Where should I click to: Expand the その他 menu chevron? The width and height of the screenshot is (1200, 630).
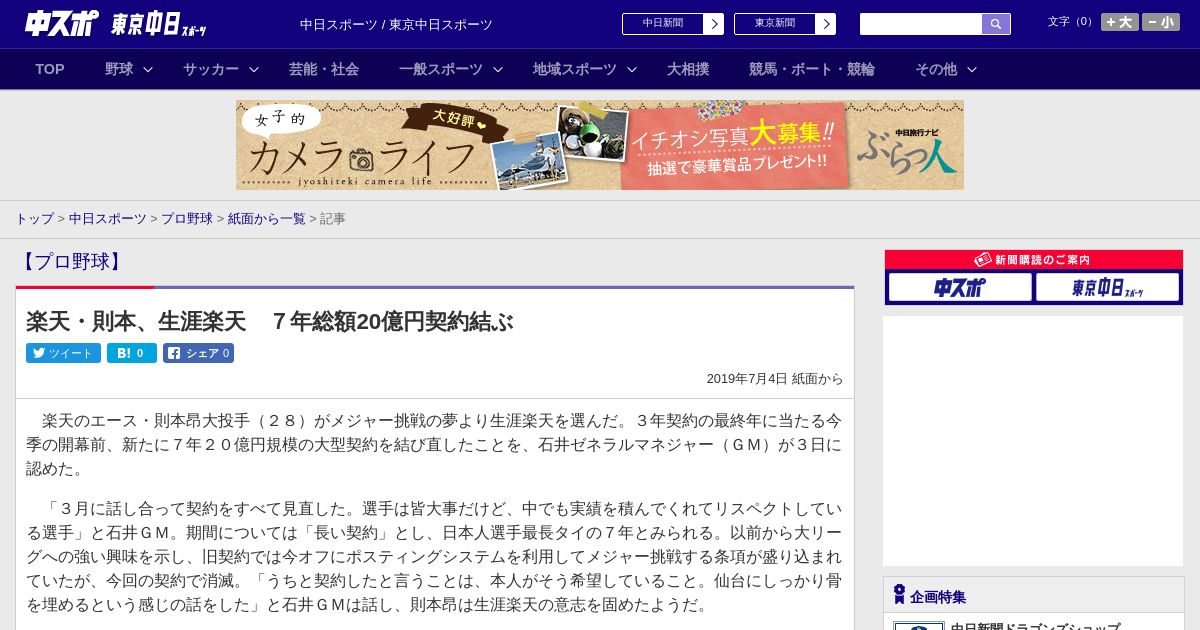(x=972, y=69)
